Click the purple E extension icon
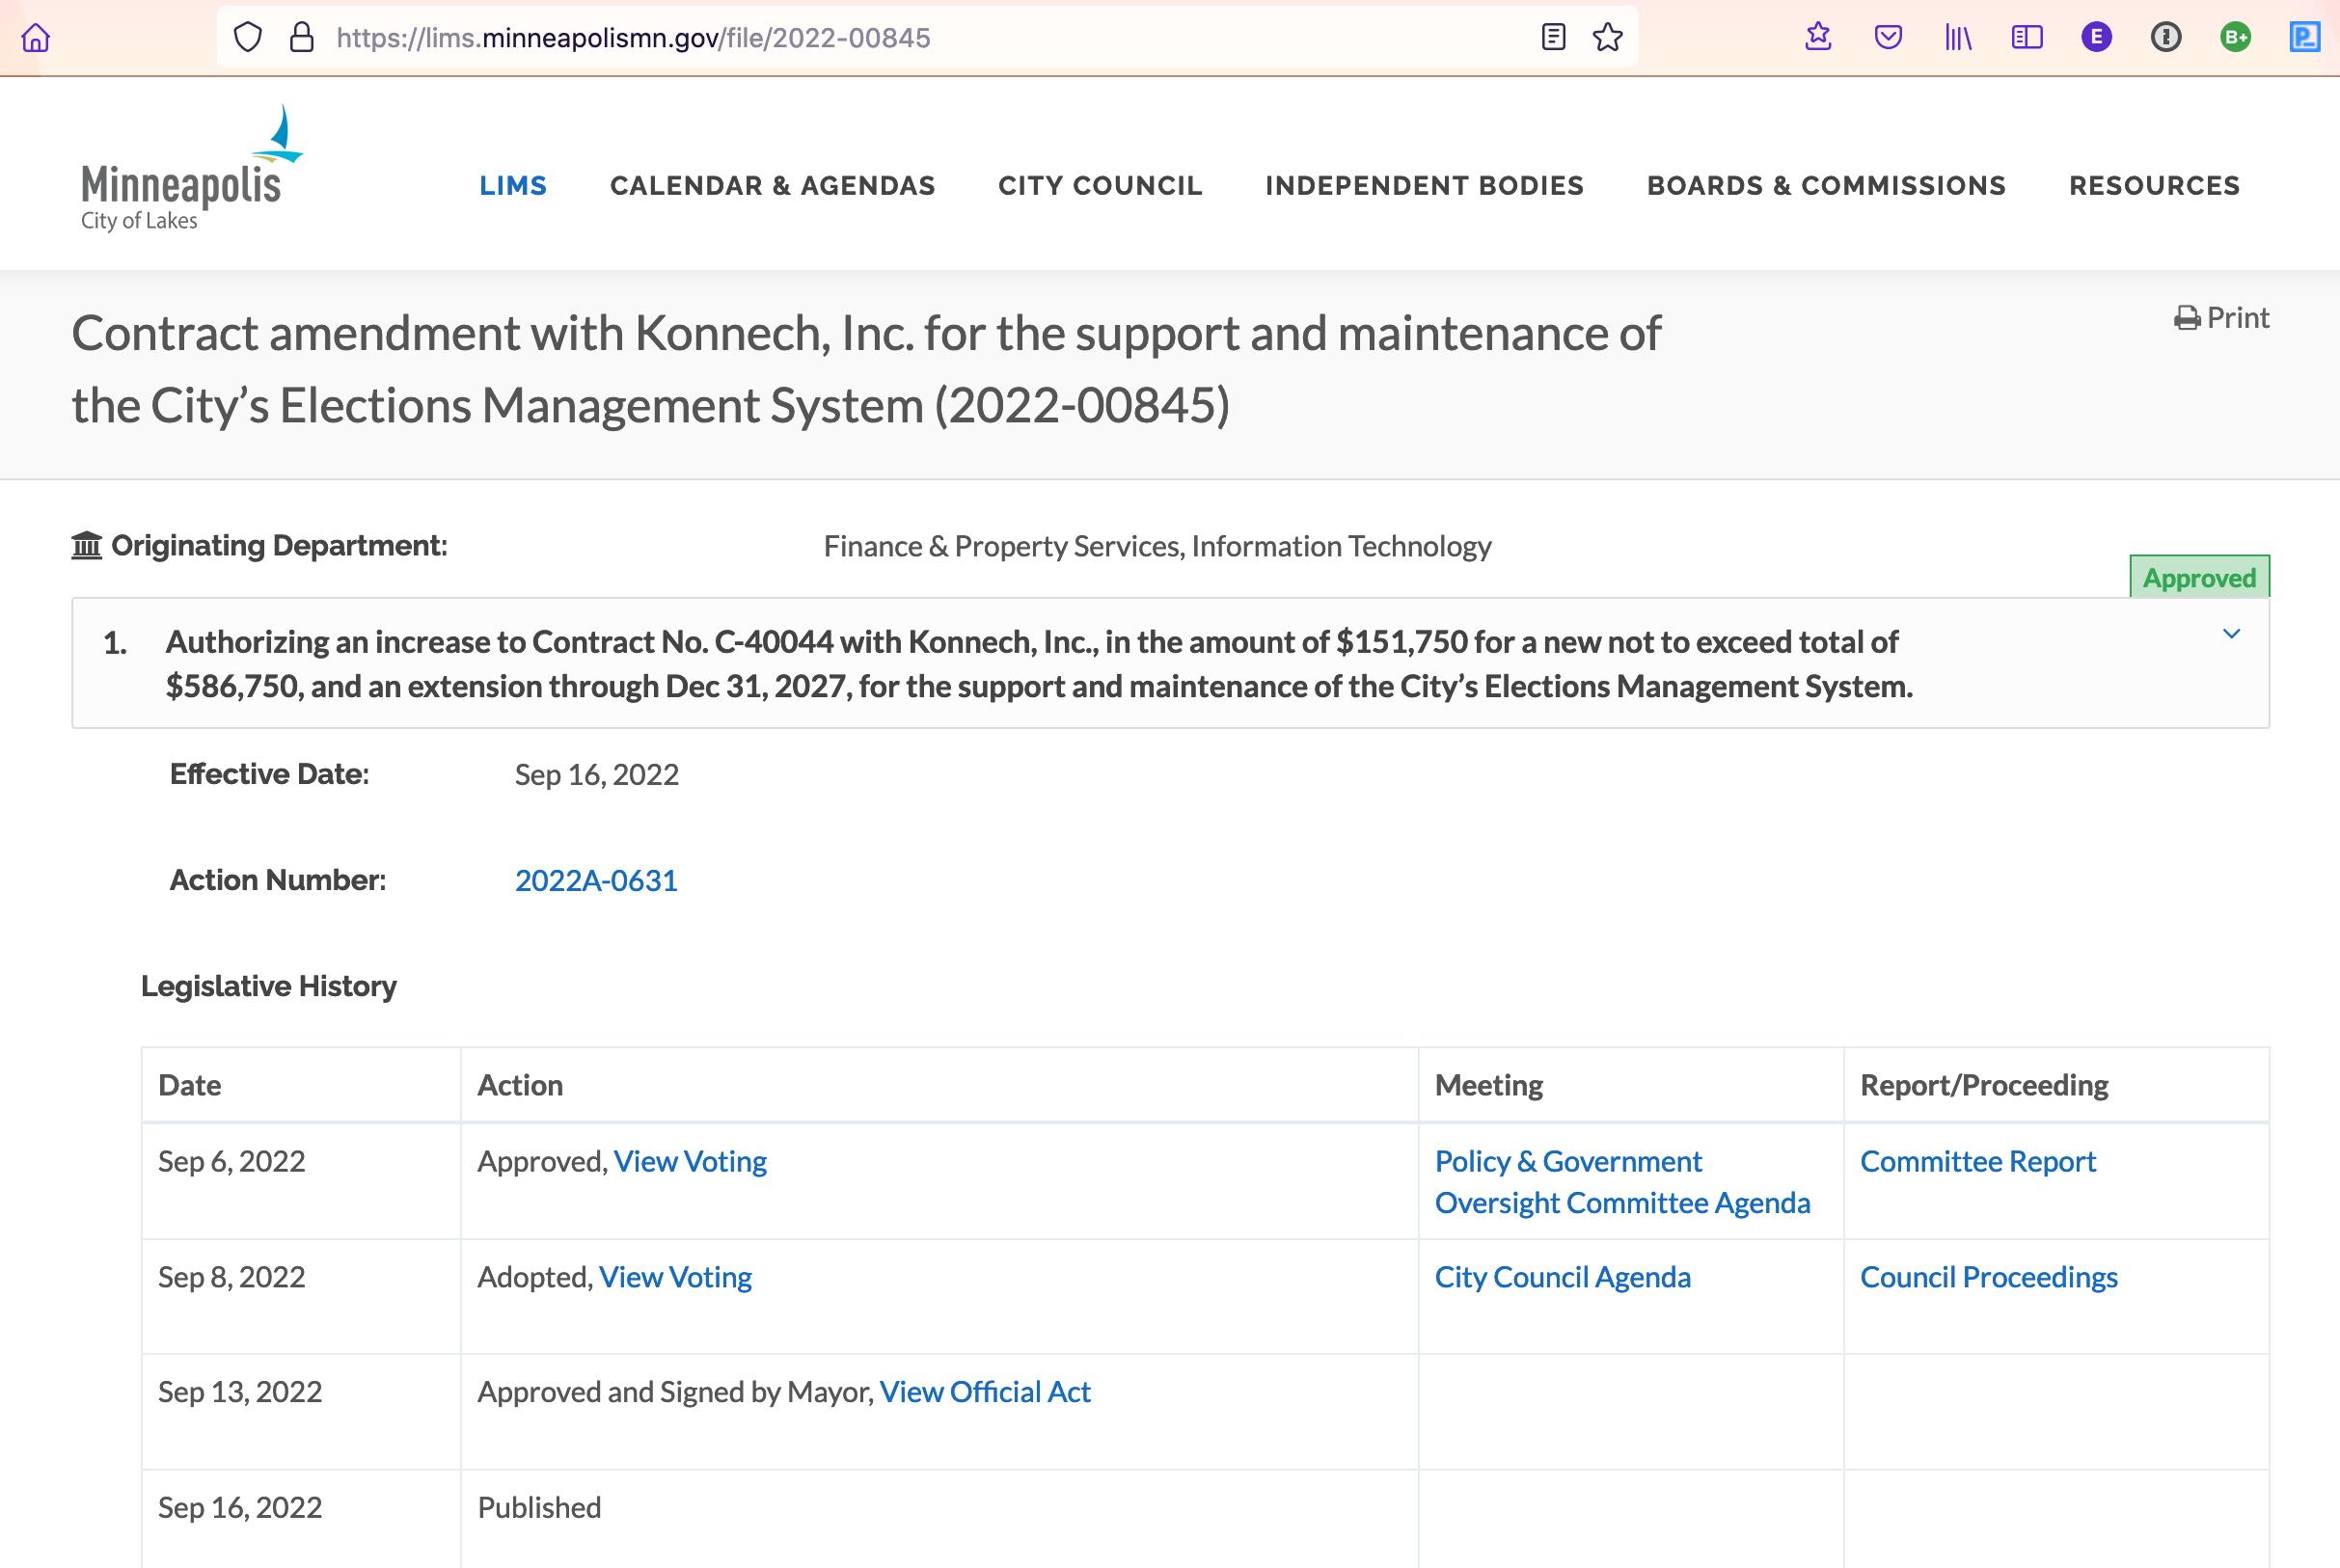This screenshot has height=1568, width=2340. 2096,38
